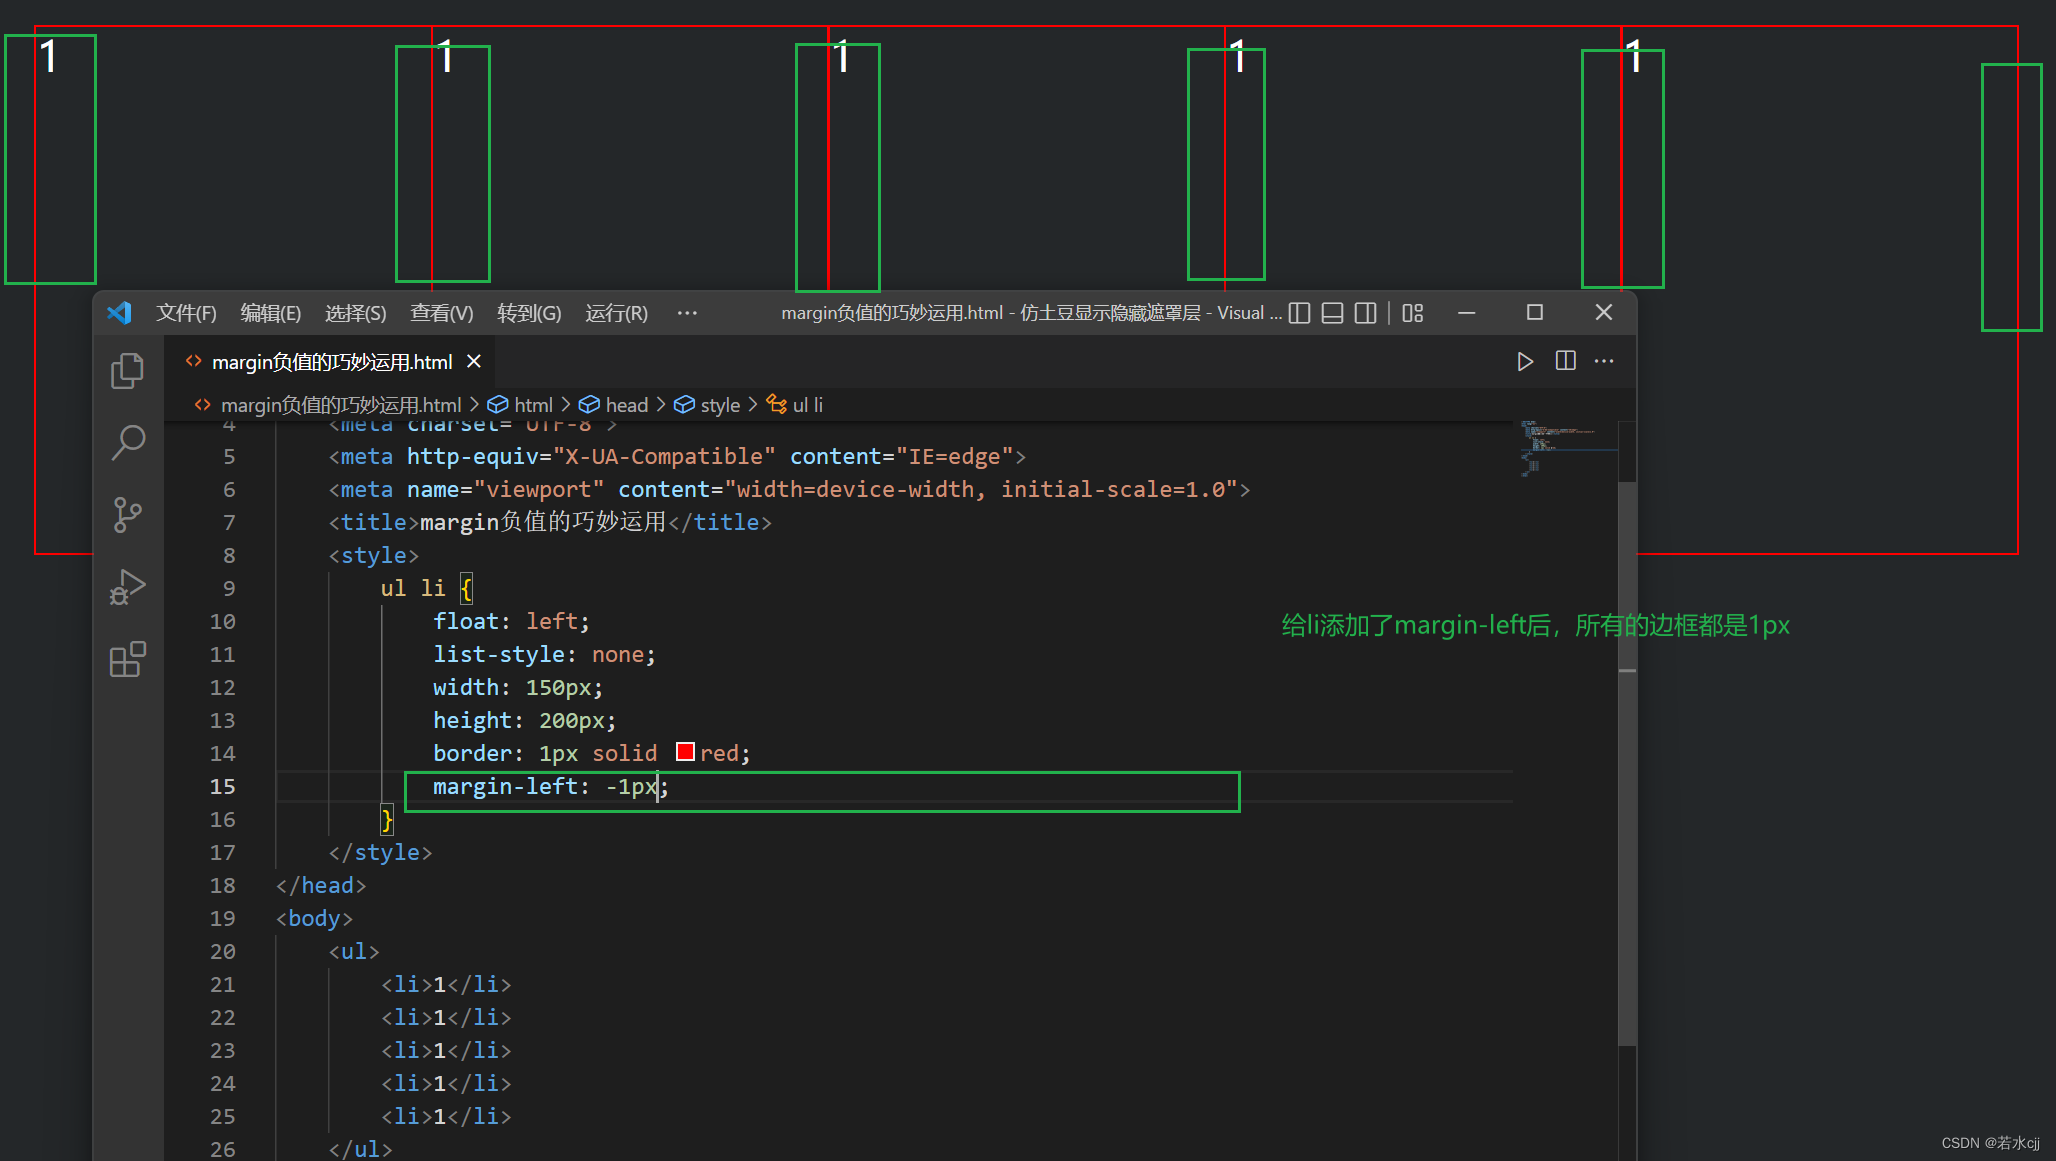The width and height of the screenshot is (2056, 1161).
Task: Open the 文件(F) menu
Action: coord(186,313)
